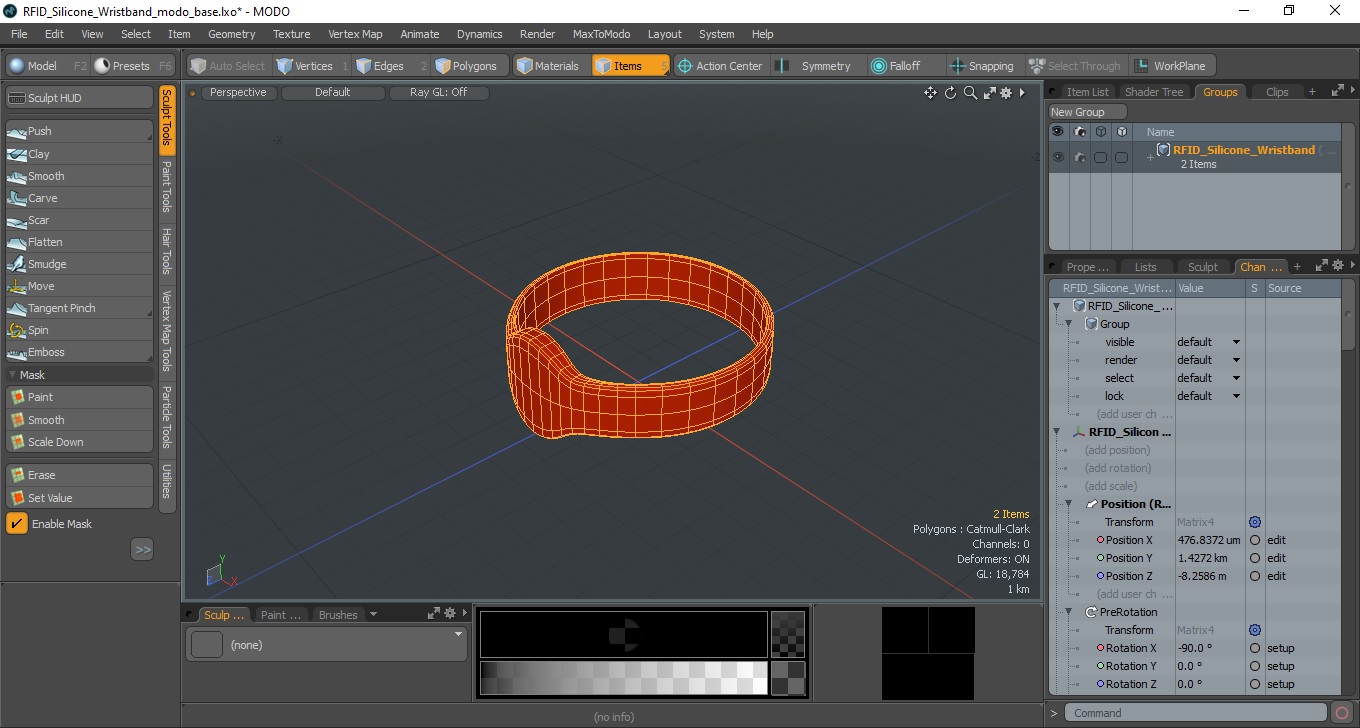The width and height of the screenshot is (1360, 728).
Task: Click the Command input field
Action: (x=1197, y=713)
